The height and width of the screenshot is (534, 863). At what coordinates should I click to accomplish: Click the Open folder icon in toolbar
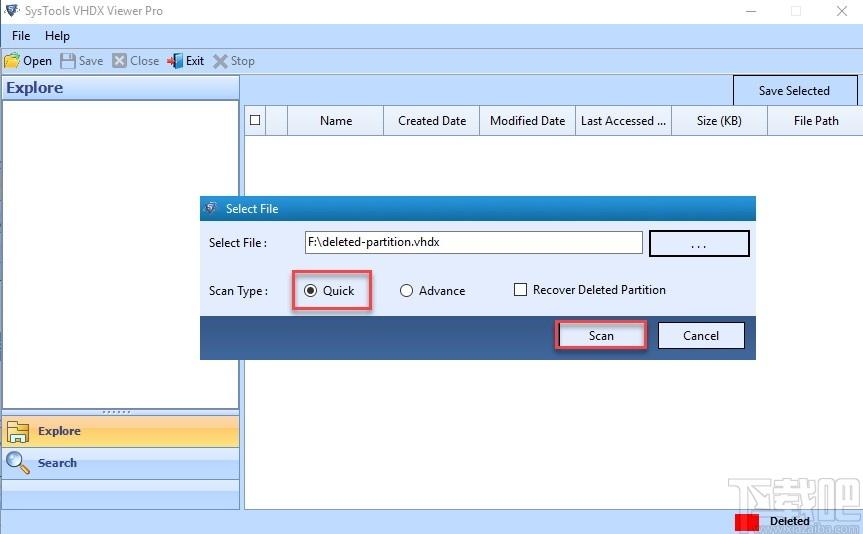point(12,61)
